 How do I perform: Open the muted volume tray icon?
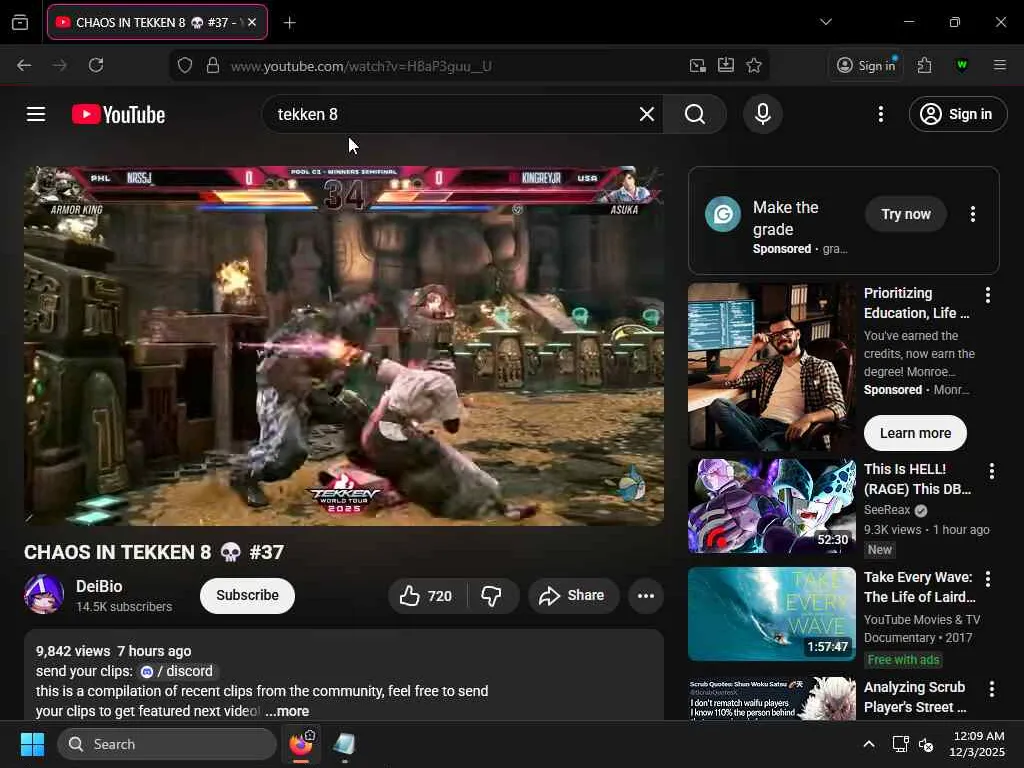pos(926,744)
